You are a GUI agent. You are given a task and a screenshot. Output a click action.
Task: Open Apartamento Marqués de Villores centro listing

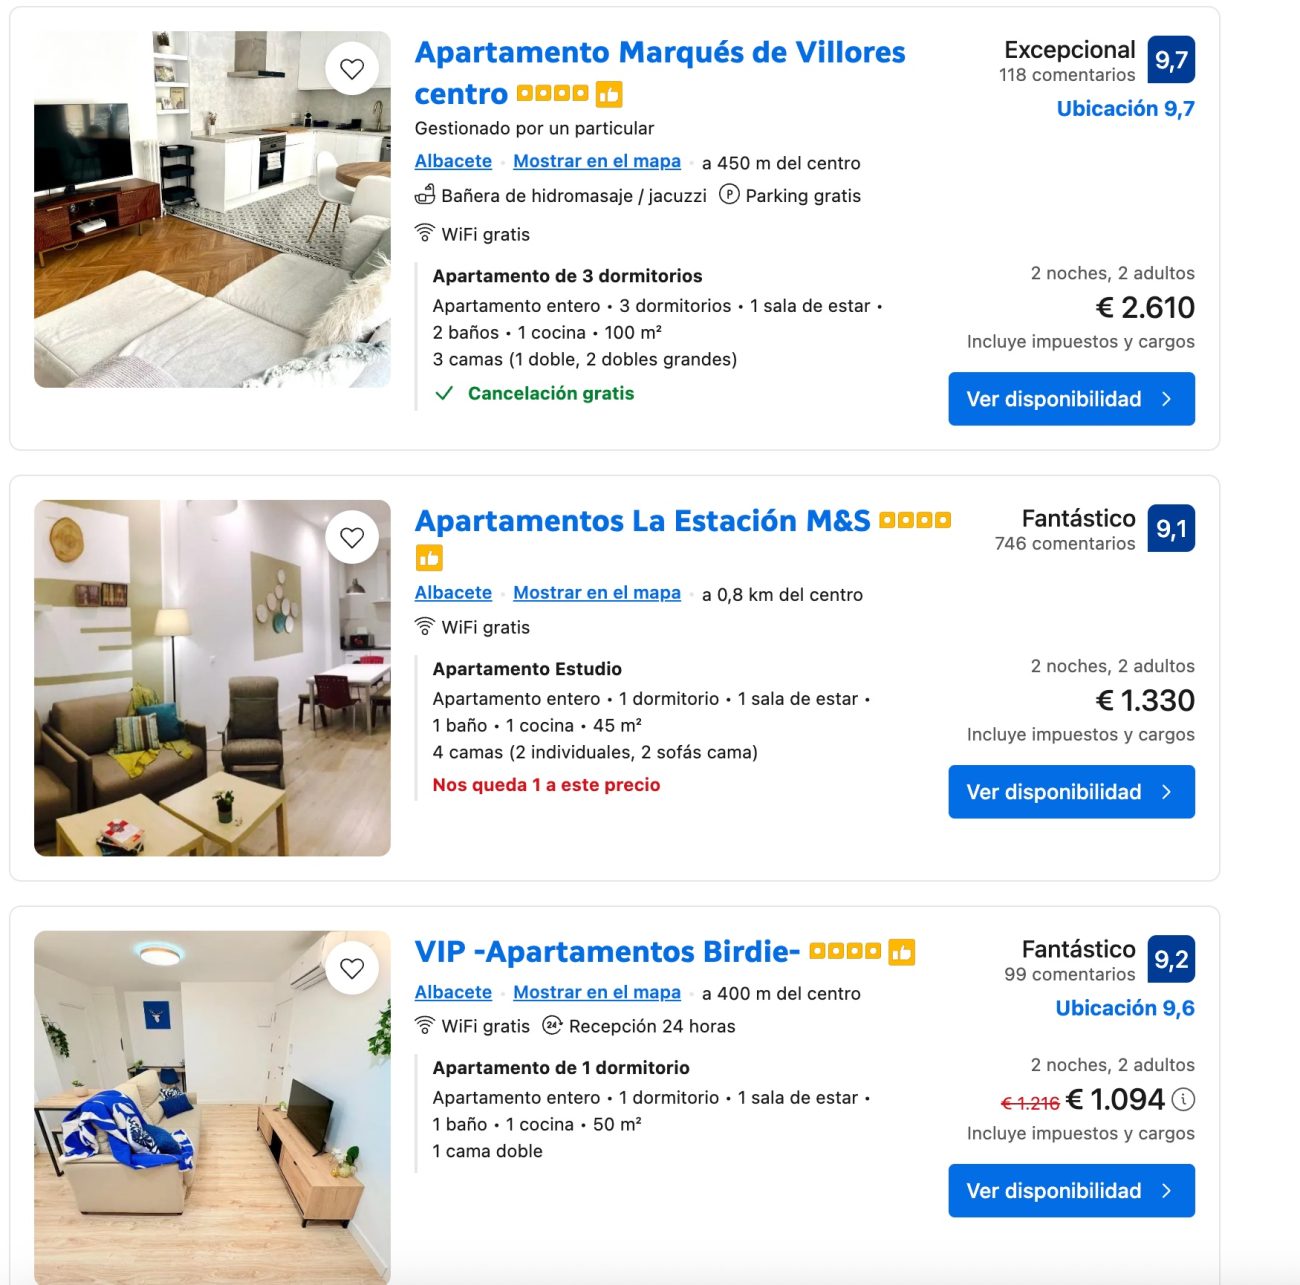click(660, 73)
